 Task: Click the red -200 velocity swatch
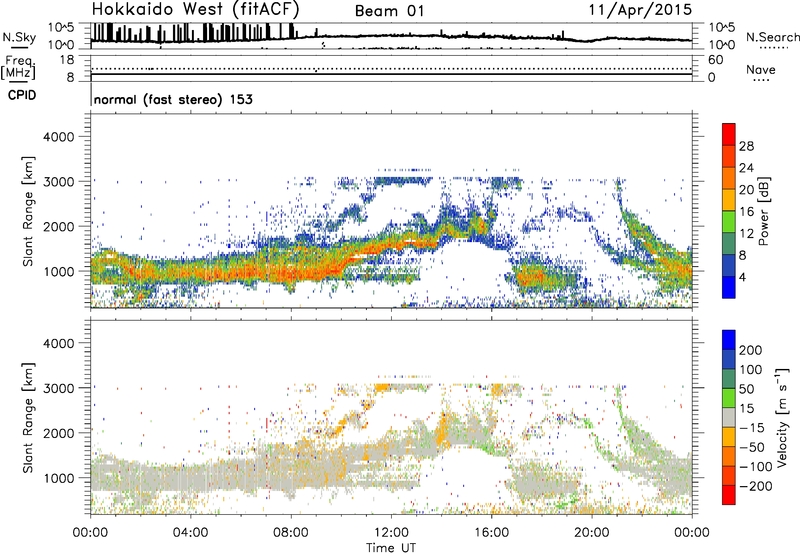click(729, 495)
